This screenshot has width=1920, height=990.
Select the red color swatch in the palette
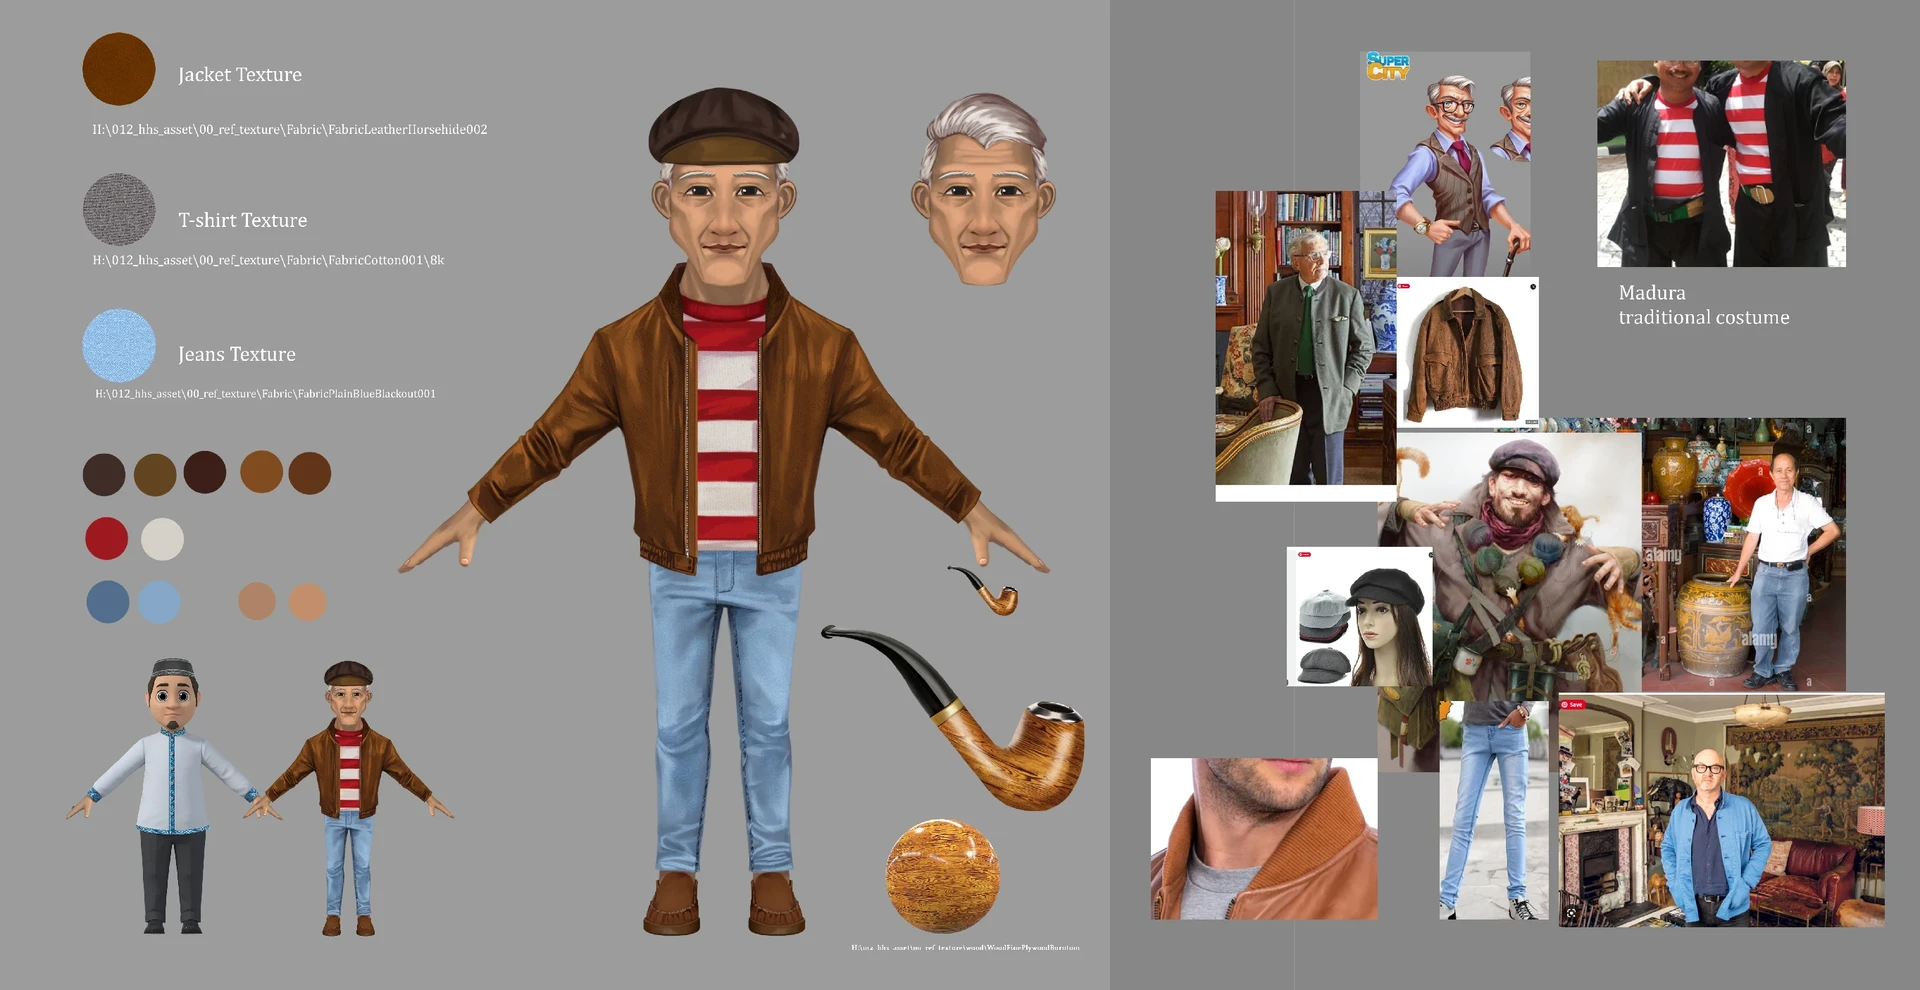[106, 538]
